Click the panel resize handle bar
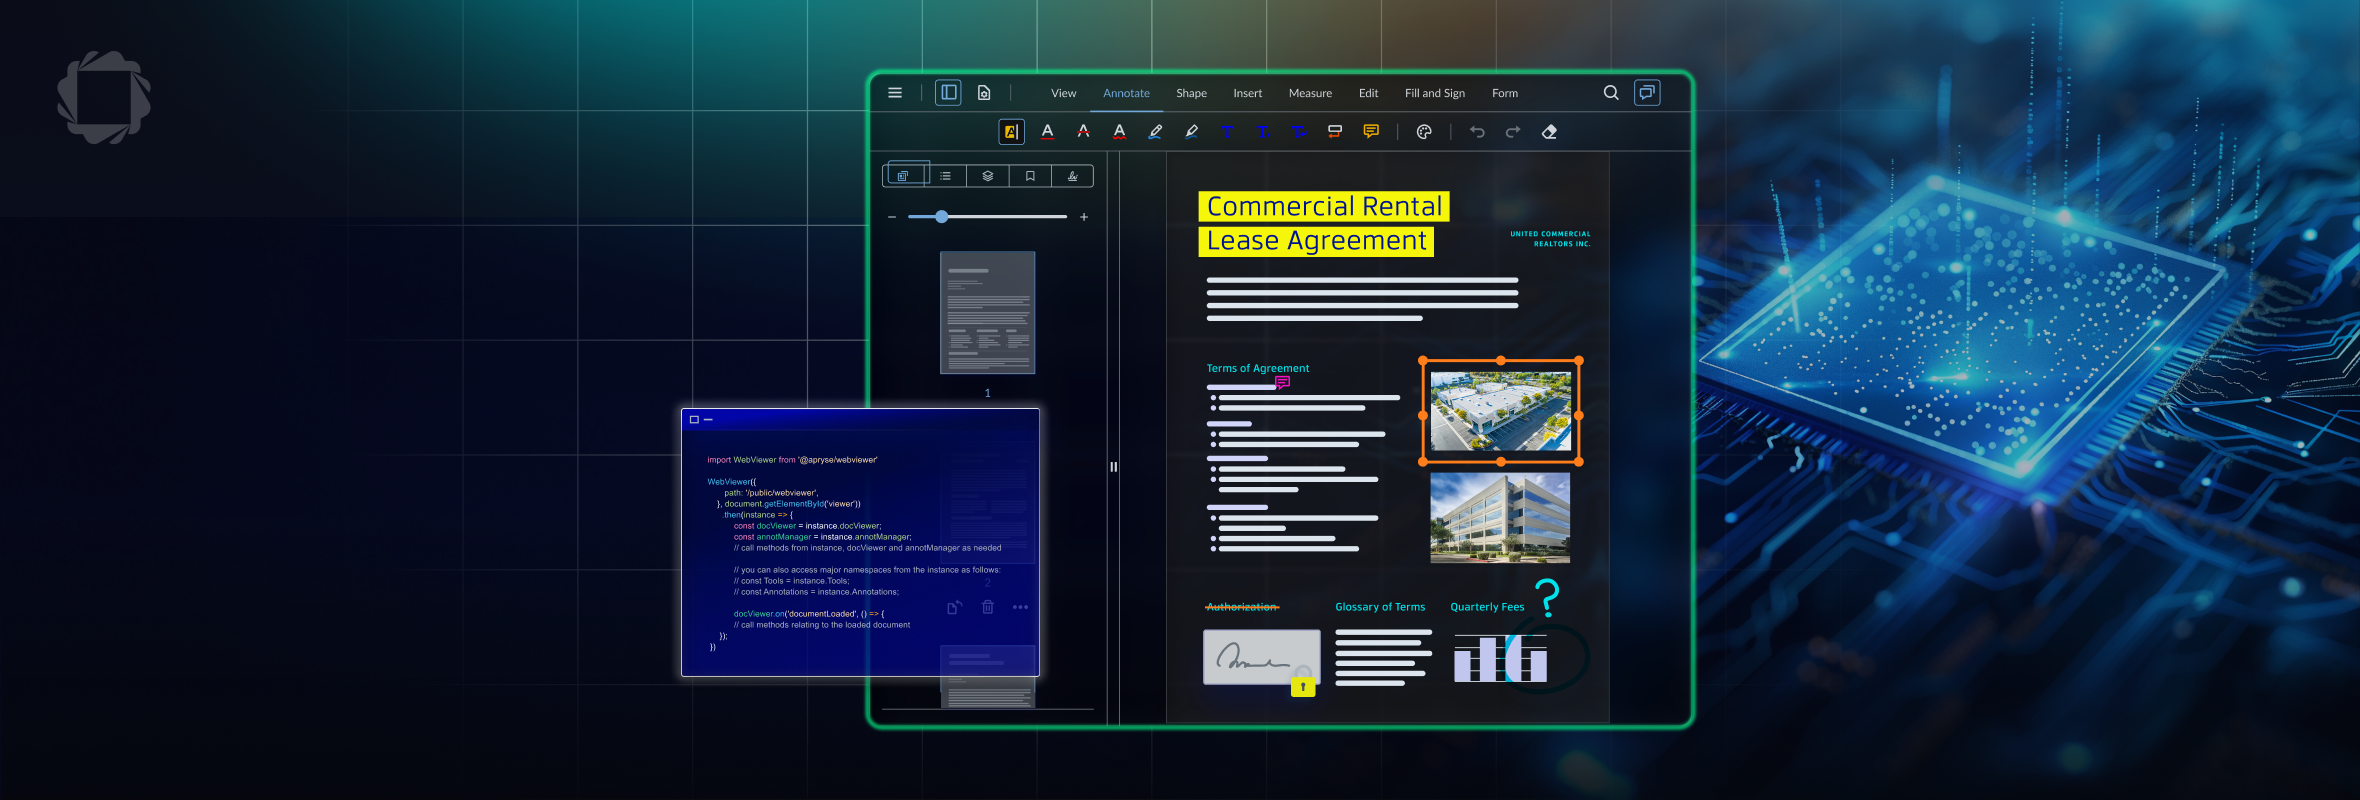Image resolution: width=2360 pixels, height=800 pixels. coord(1113,466)
